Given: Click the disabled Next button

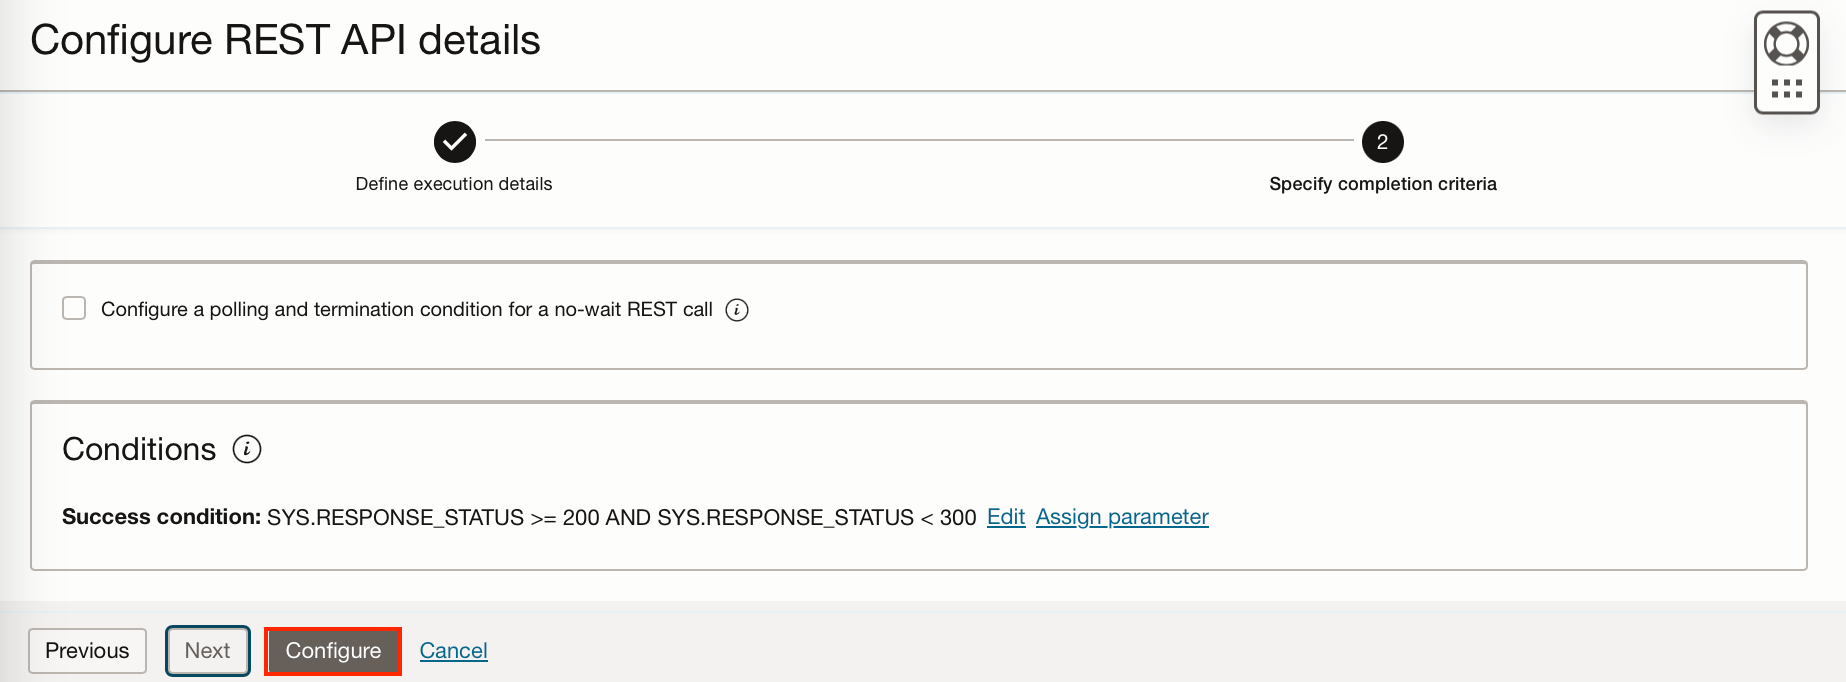Looking at the screenshot, I should (x=207, y=650).
